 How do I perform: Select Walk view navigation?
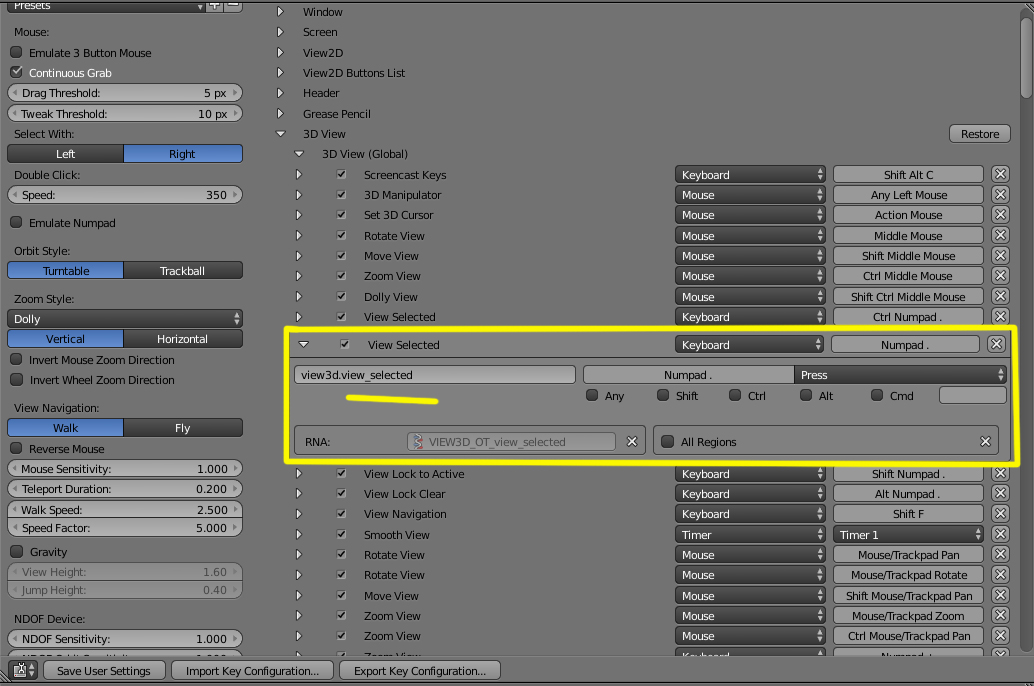[65, 427]
